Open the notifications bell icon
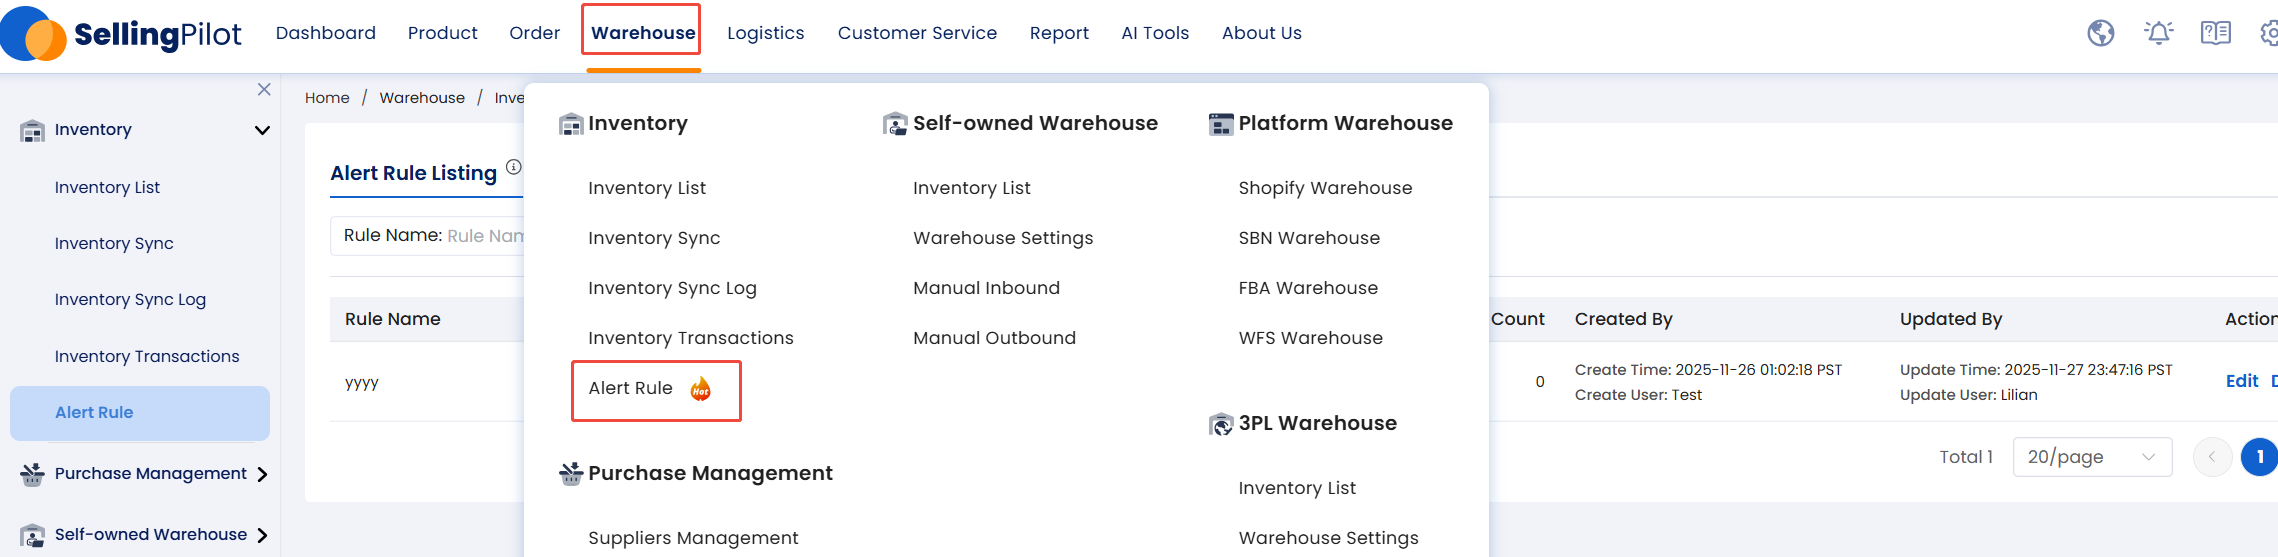2278x557 pixels. [2158, 33]
